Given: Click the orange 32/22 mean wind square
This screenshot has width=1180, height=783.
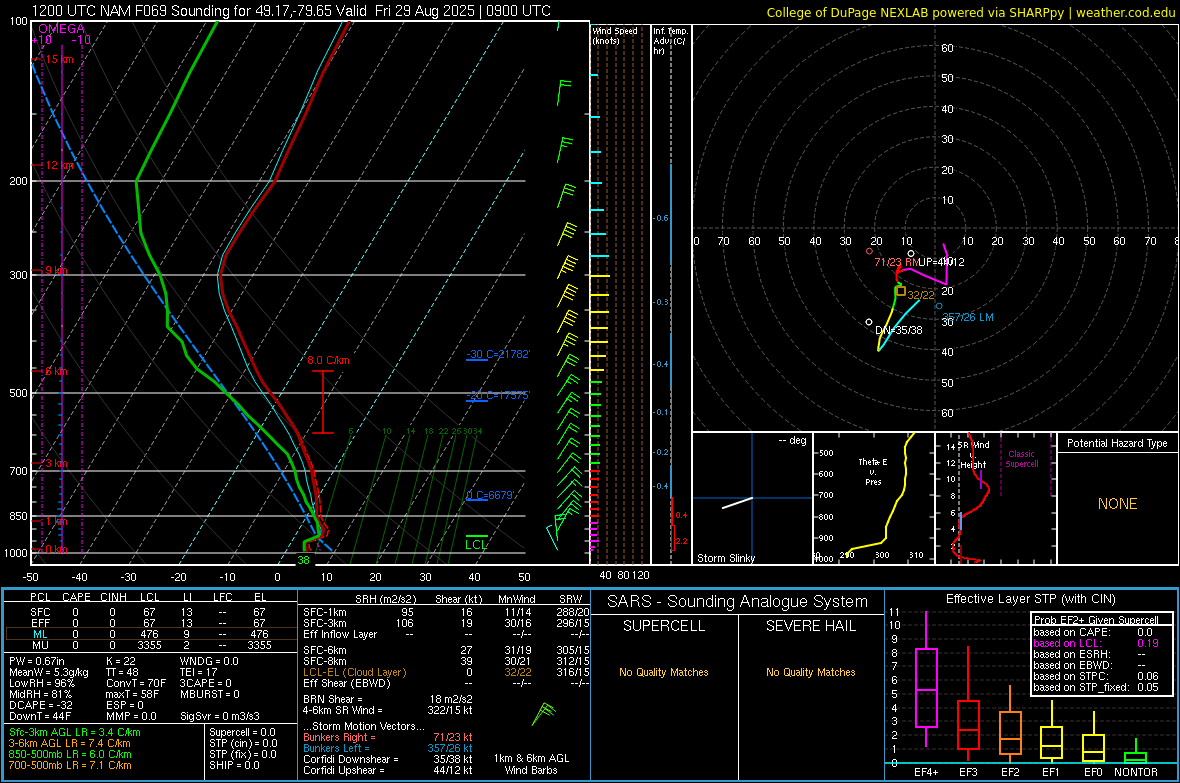Looking at the screenshot, I should (x=901, y=291).
